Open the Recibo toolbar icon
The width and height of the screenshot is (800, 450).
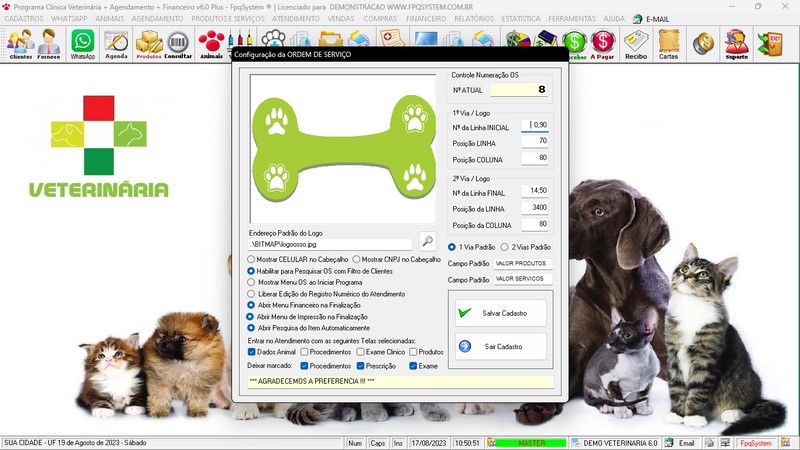click(635, 43)
